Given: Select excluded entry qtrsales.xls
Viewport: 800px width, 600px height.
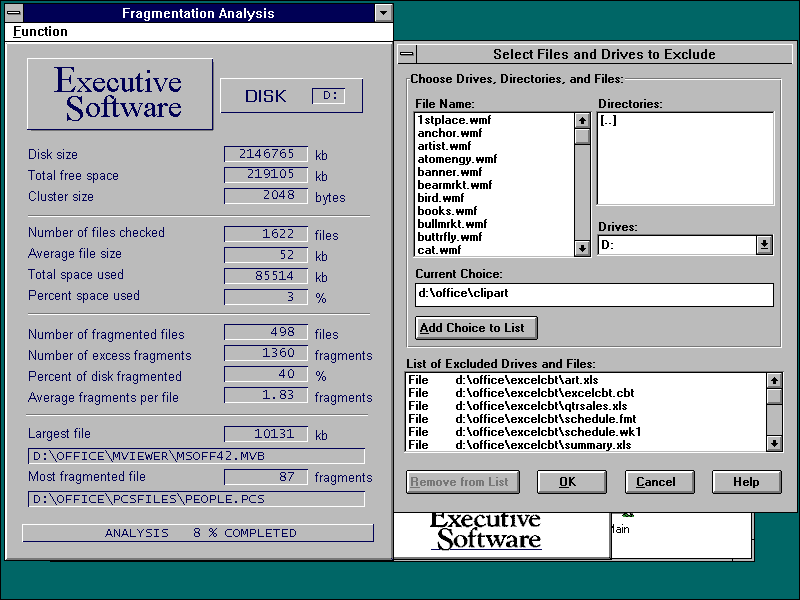Looking at the screenshot, I should pos(585,406).
